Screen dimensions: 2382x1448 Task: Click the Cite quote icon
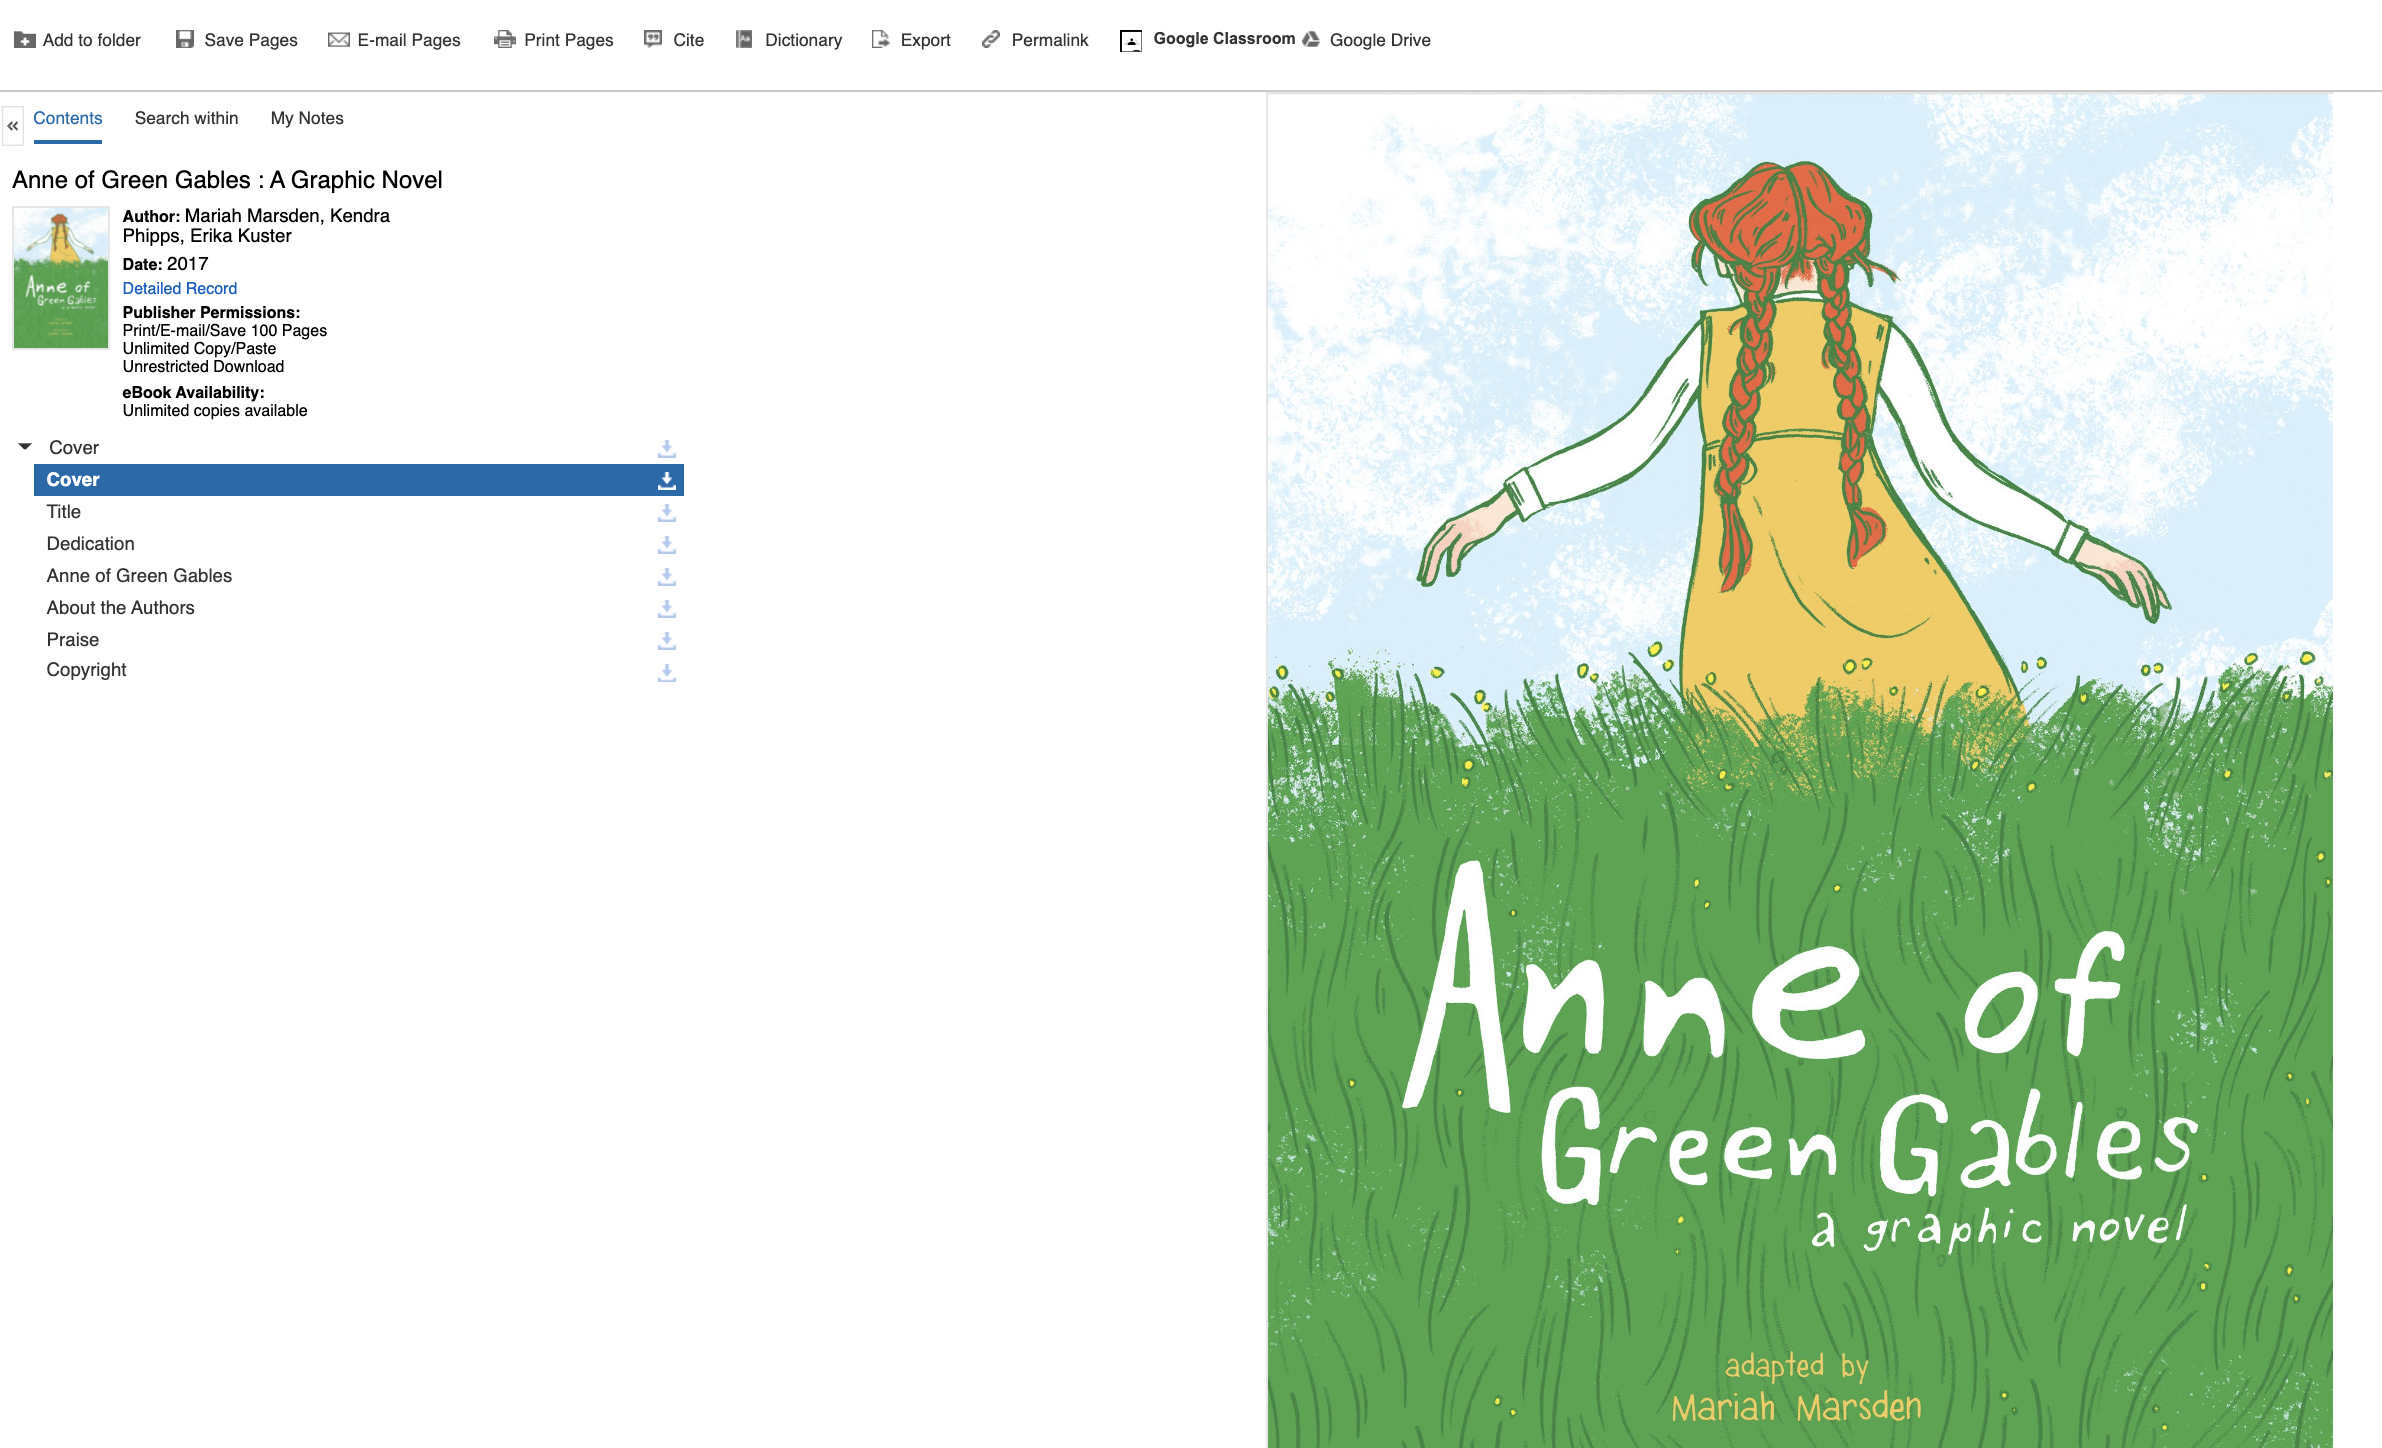[653, 39]
